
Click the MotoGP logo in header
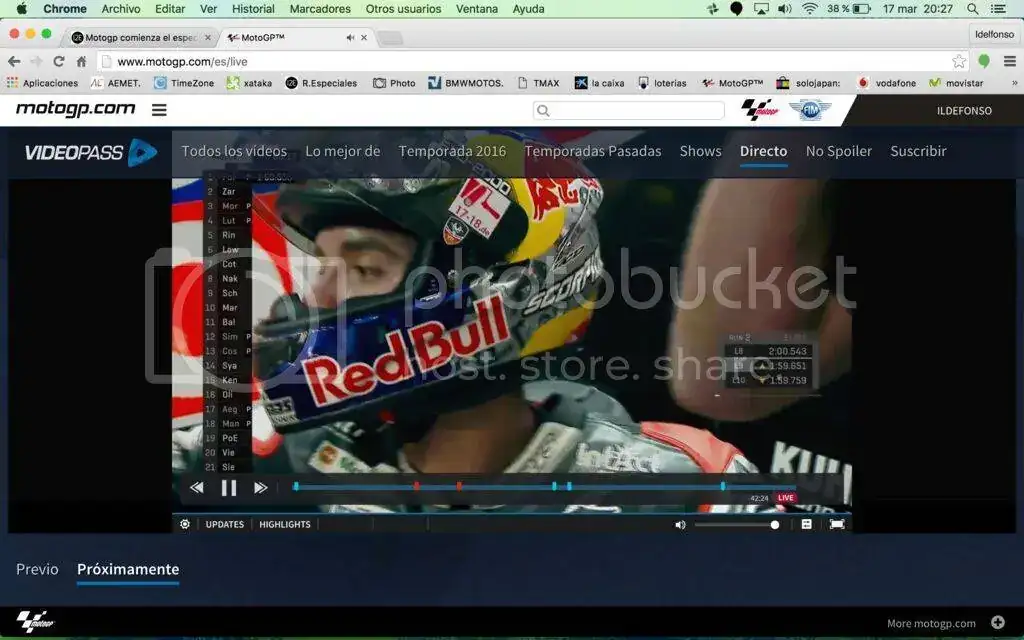[x=760, y=110]
